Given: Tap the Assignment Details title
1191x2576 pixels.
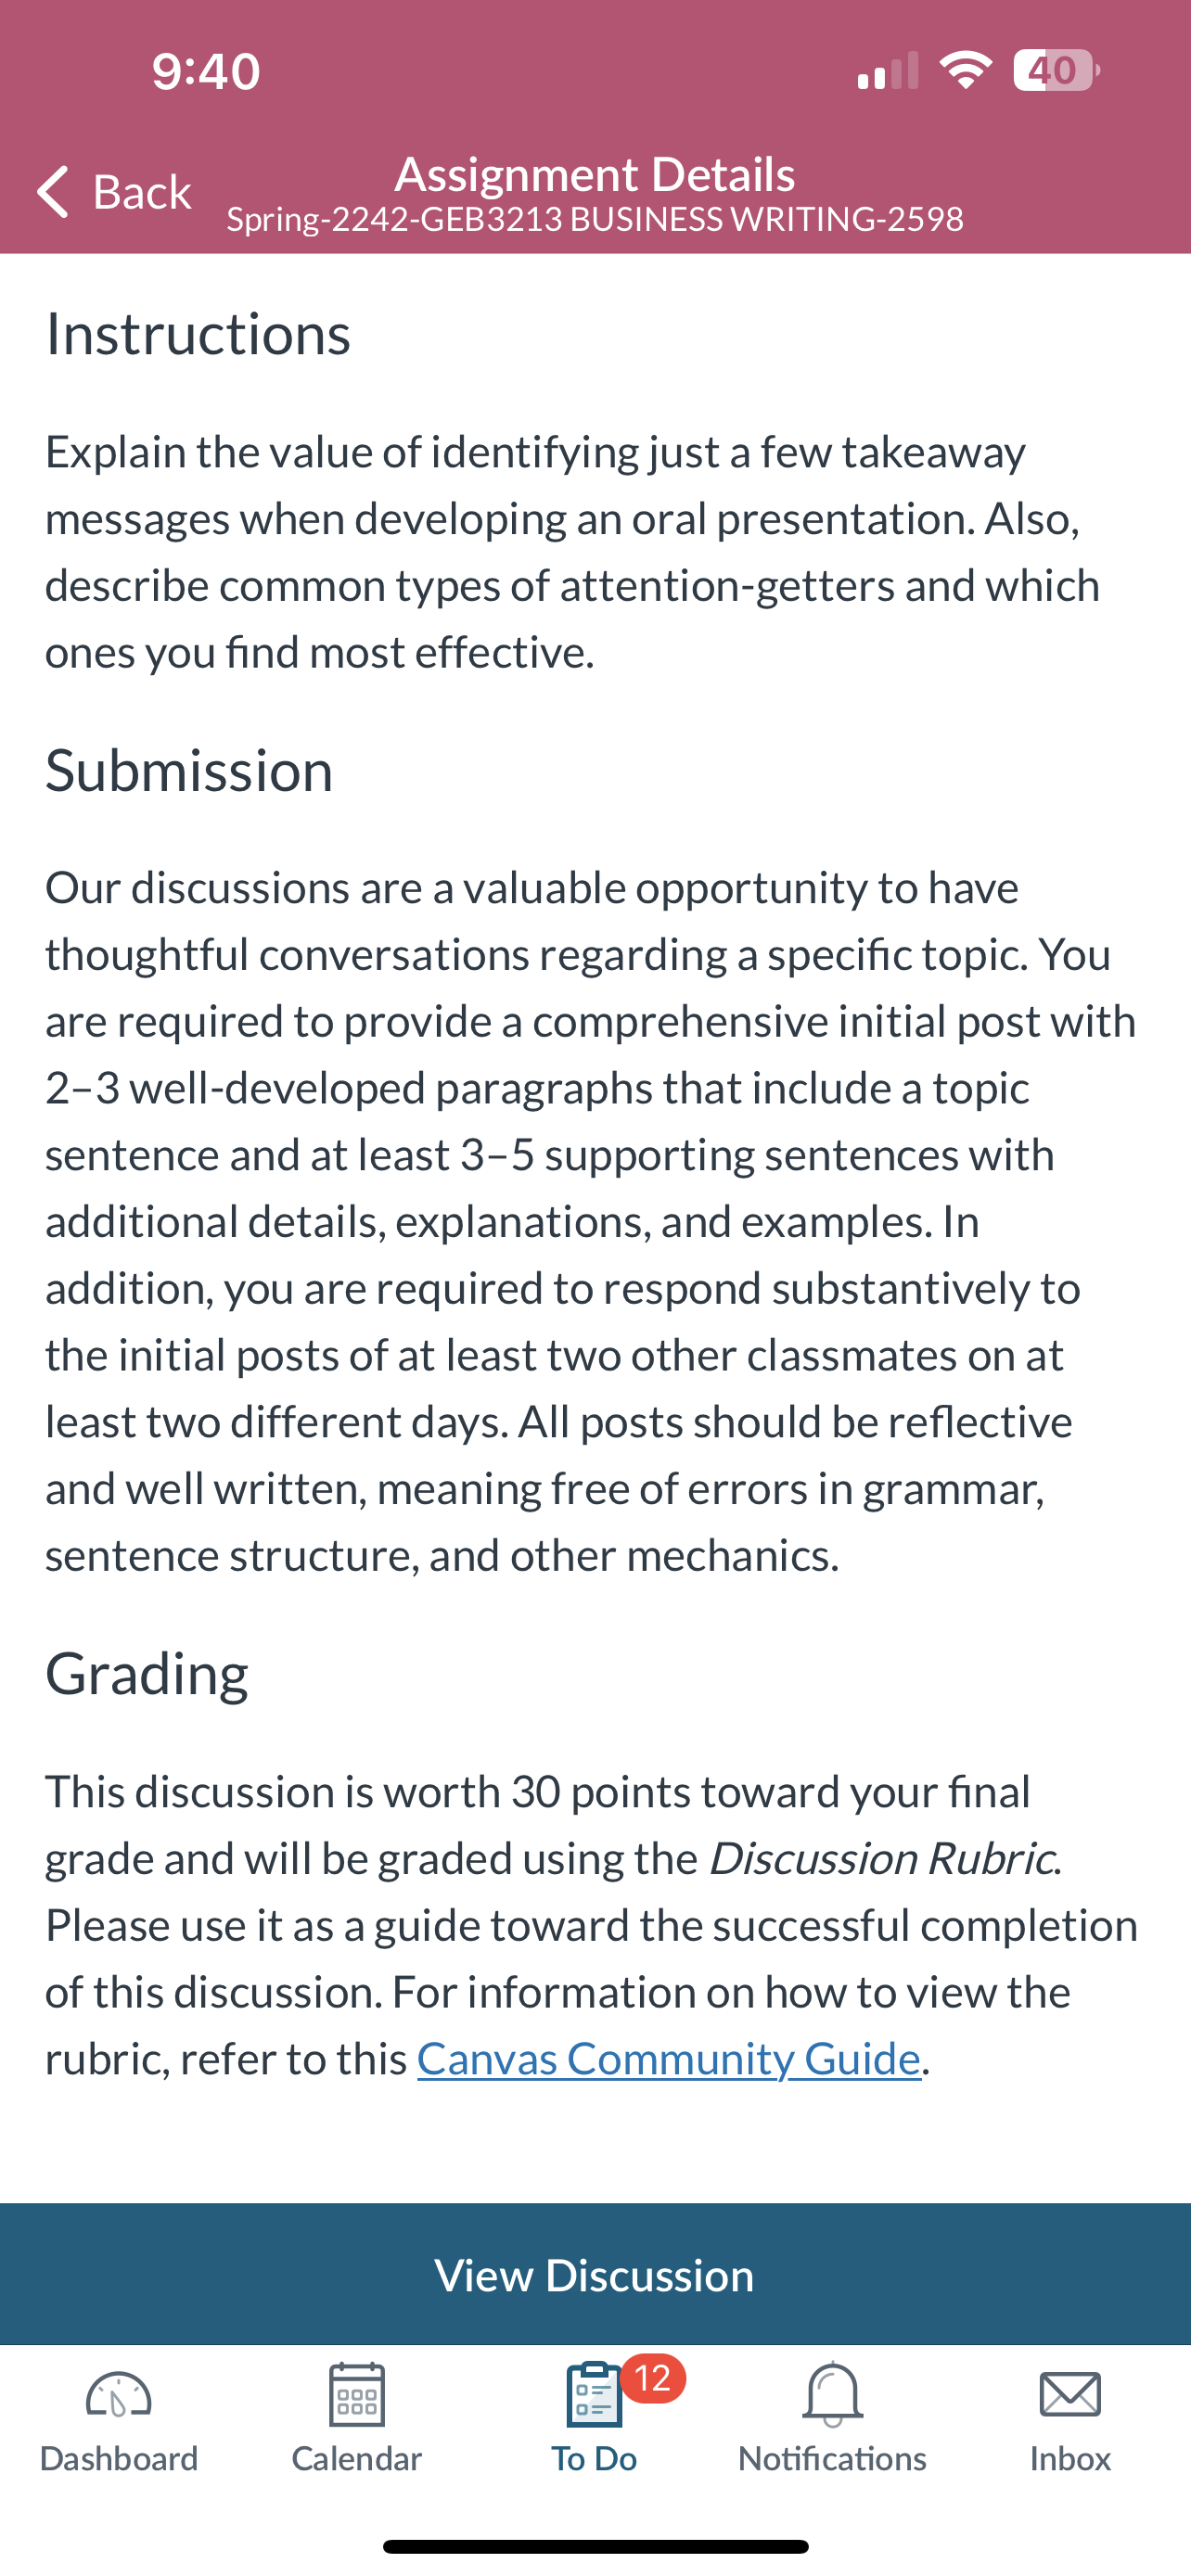Looking at the screenshot, I should tap(595, 174).
